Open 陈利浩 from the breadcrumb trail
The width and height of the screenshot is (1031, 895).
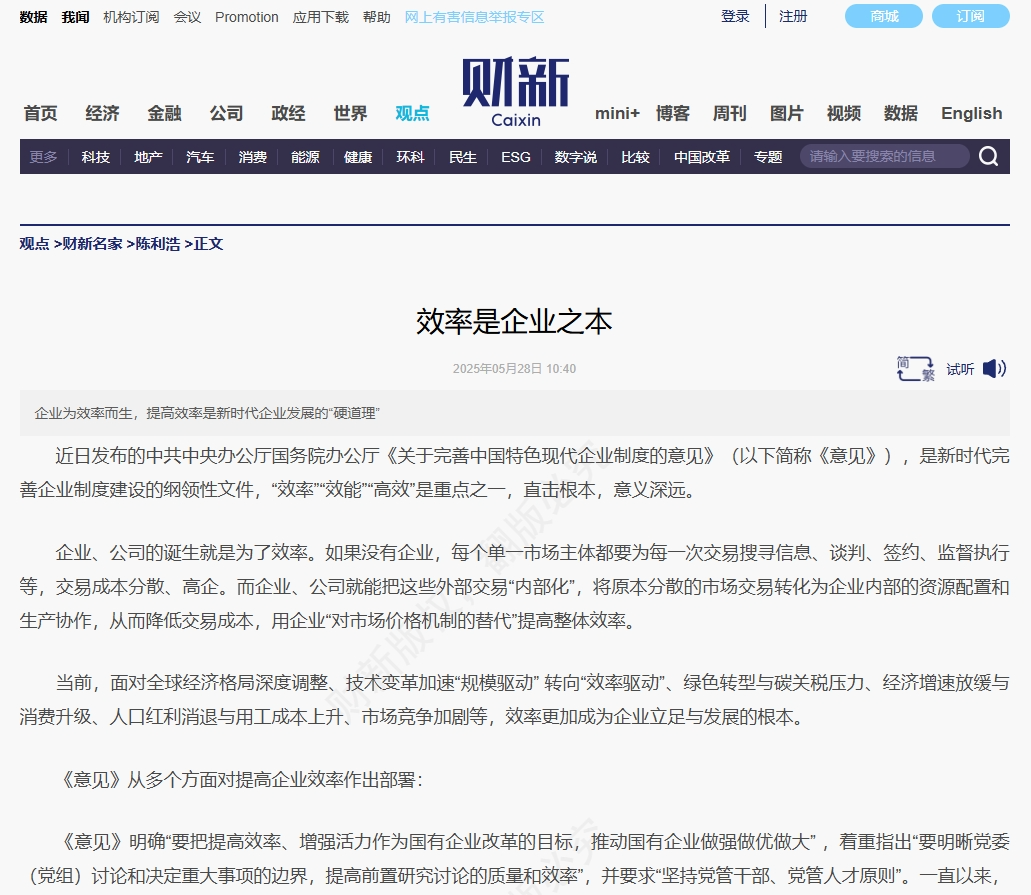click(x=157, y=243)
